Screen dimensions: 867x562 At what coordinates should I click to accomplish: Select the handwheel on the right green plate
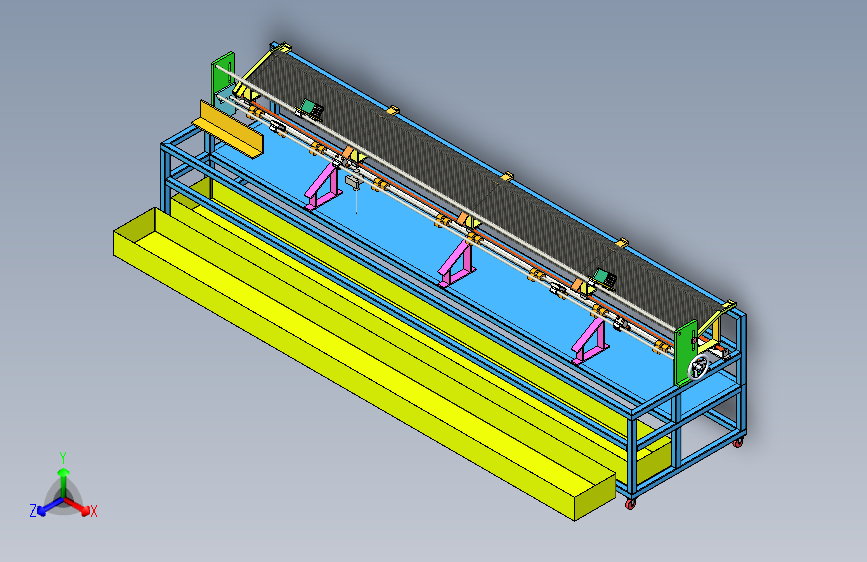(x=698, y=367)
